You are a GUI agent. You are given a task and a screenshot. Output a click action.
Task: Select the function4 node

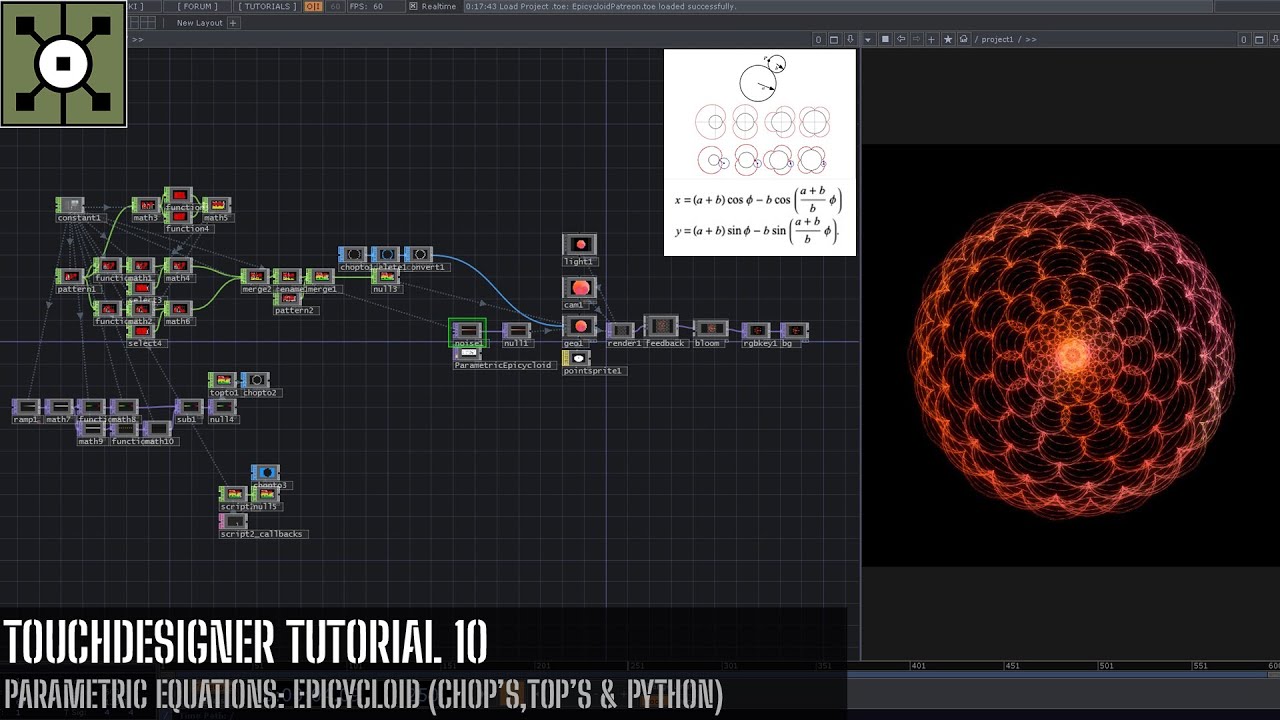(179, 217)
